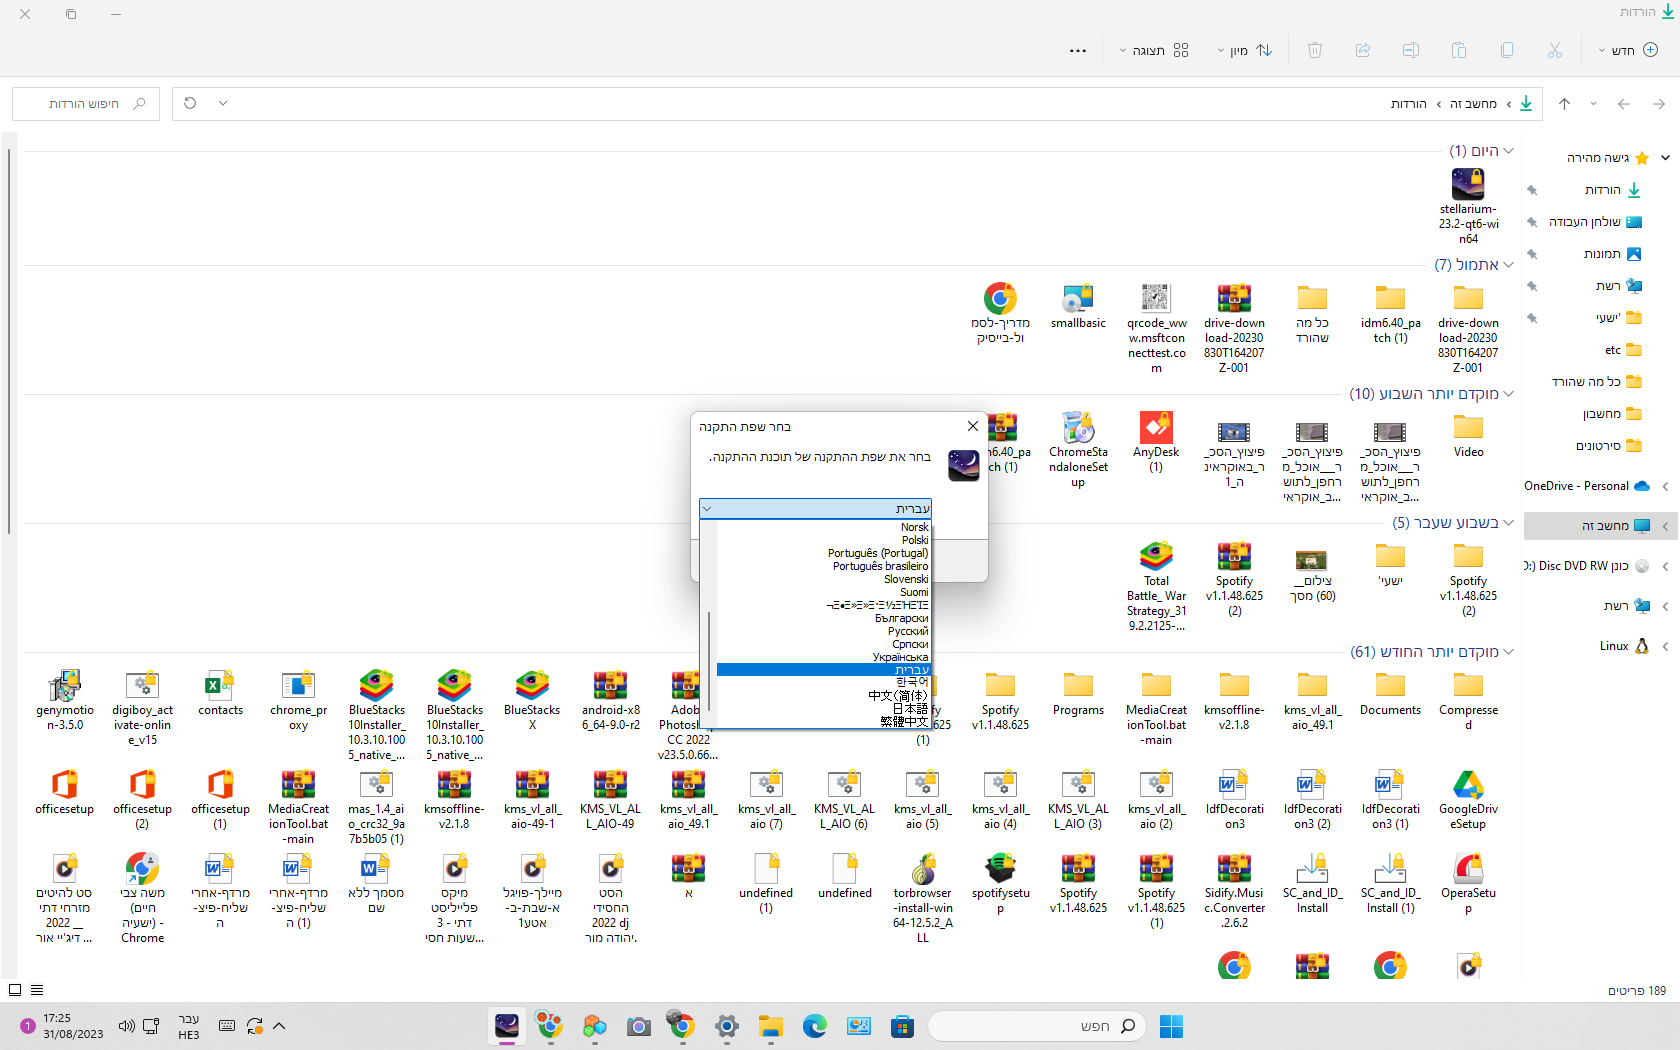Open the three-dots more options menu
Image resolution: width=1680 pixels, height=1050 pixels.
(1078, 50)
